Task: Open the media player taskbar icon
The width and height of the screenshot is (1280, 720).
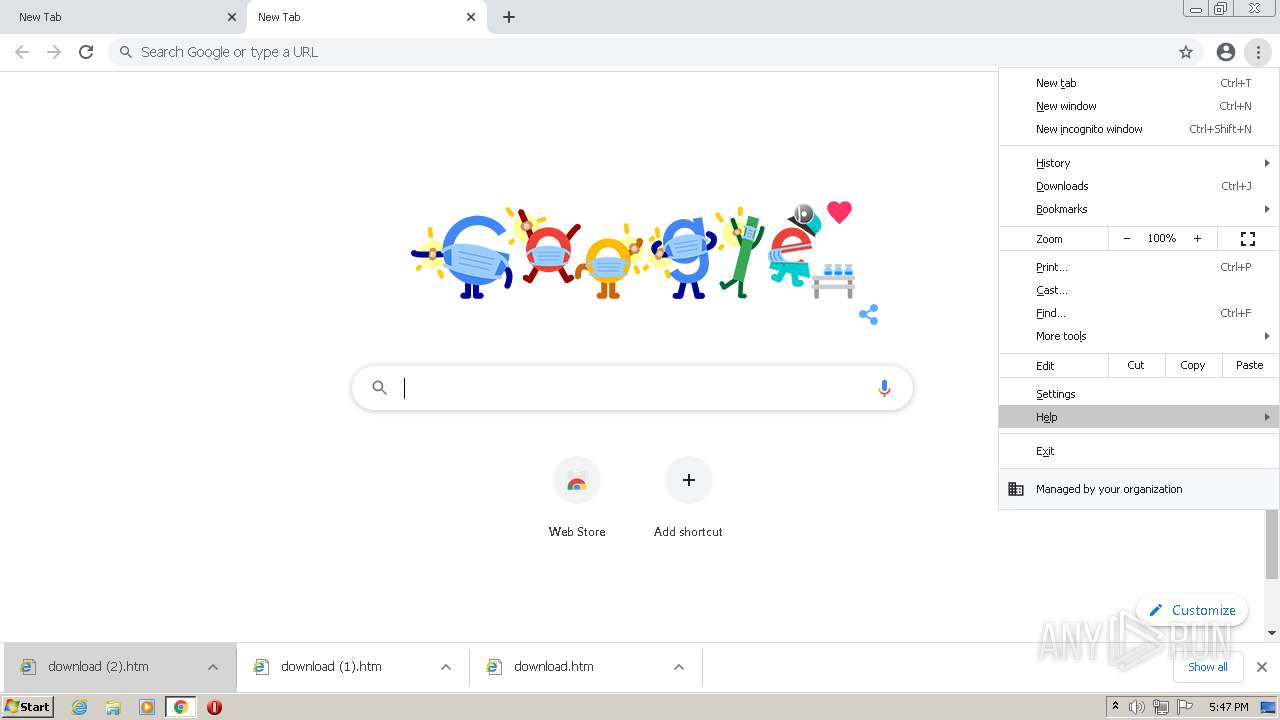Action: 147,707
